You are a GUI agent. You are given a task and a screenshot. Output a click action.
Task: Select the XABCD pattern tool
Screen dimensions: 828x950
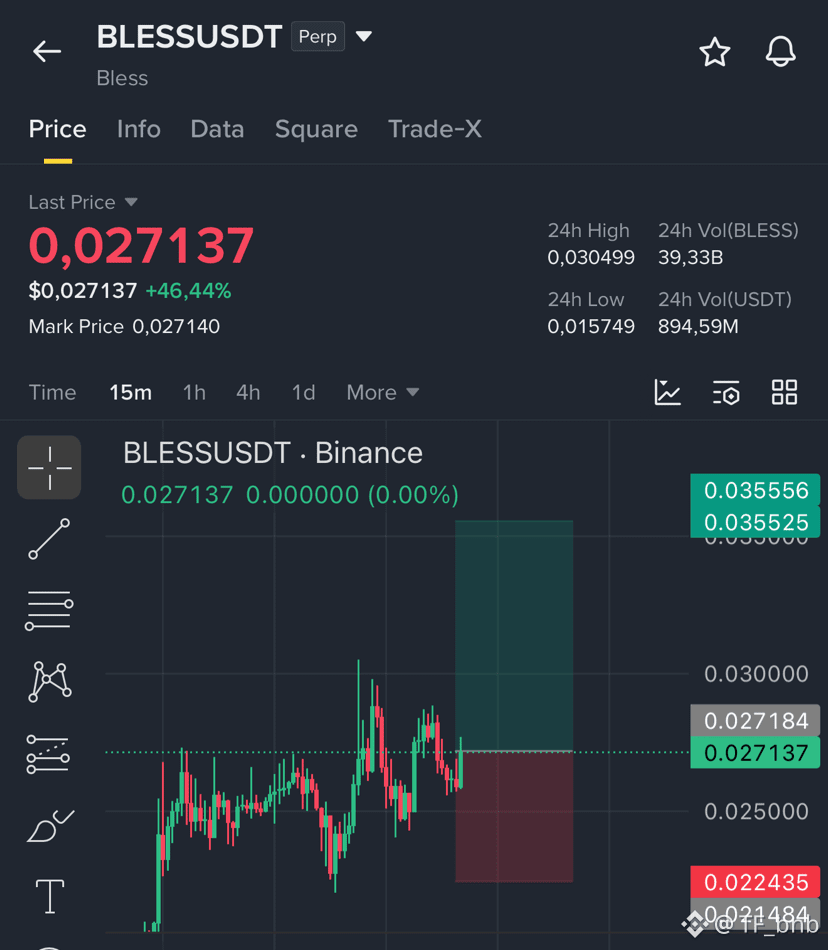[x=50, y=682]
